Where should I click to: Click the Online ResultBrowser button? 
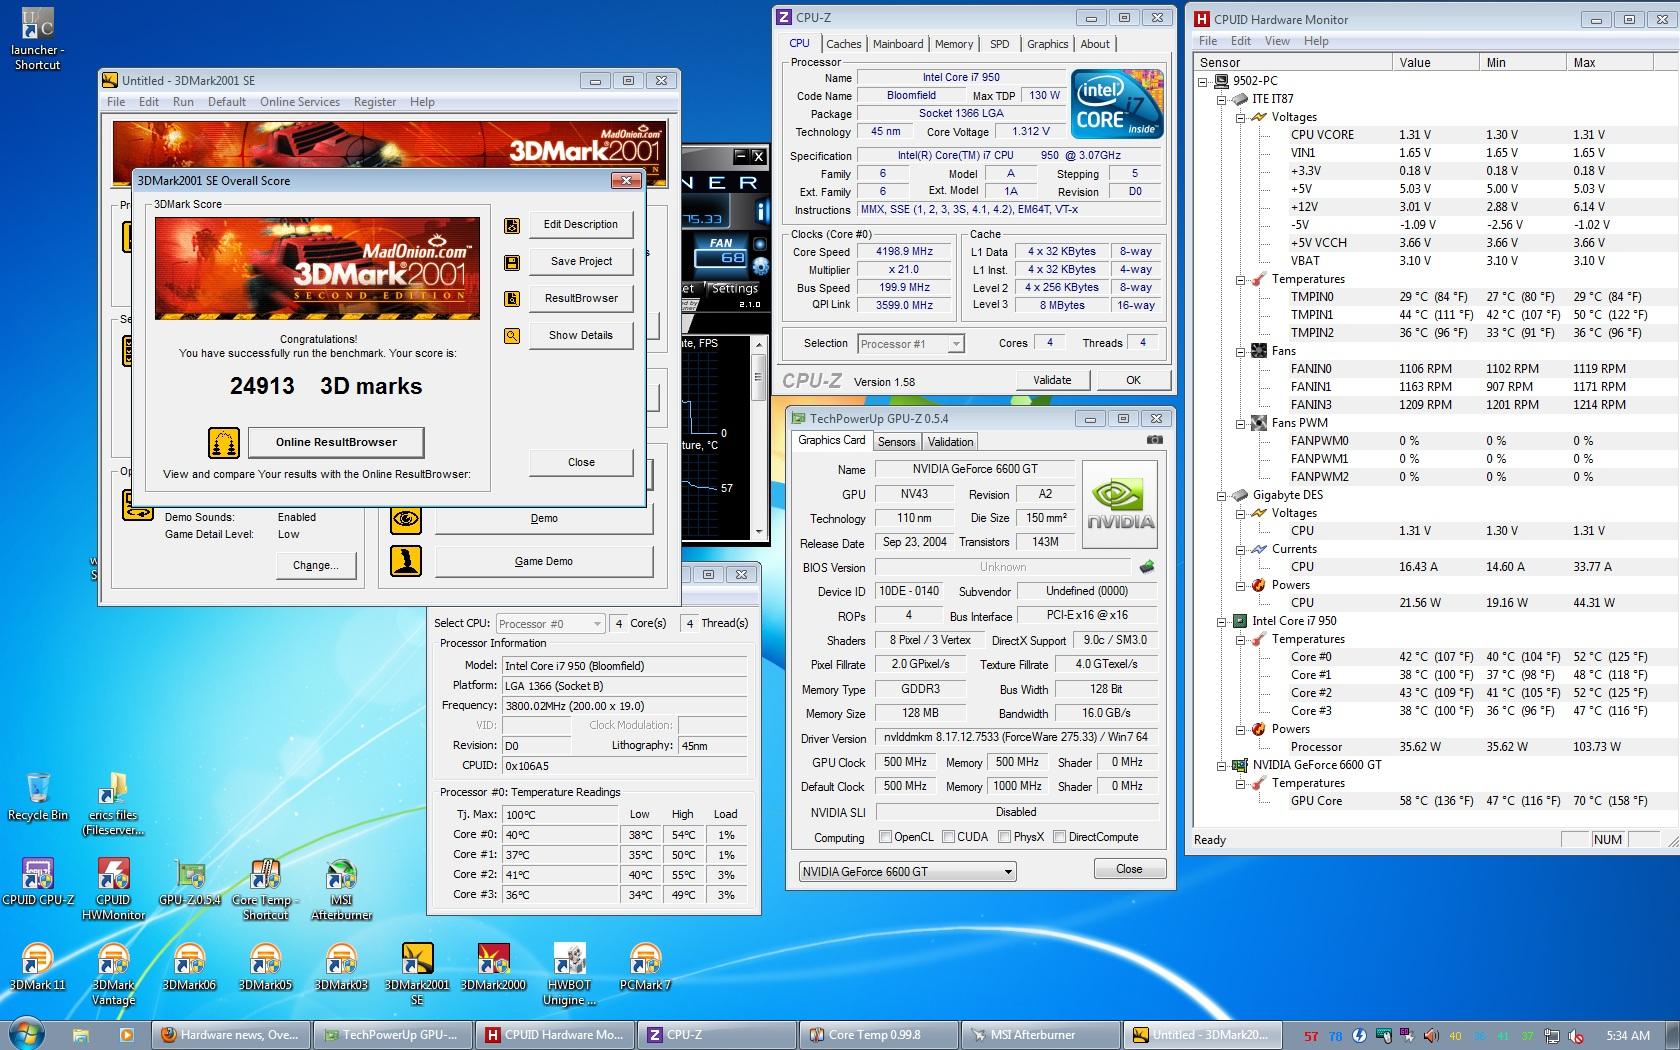point(336,442)
